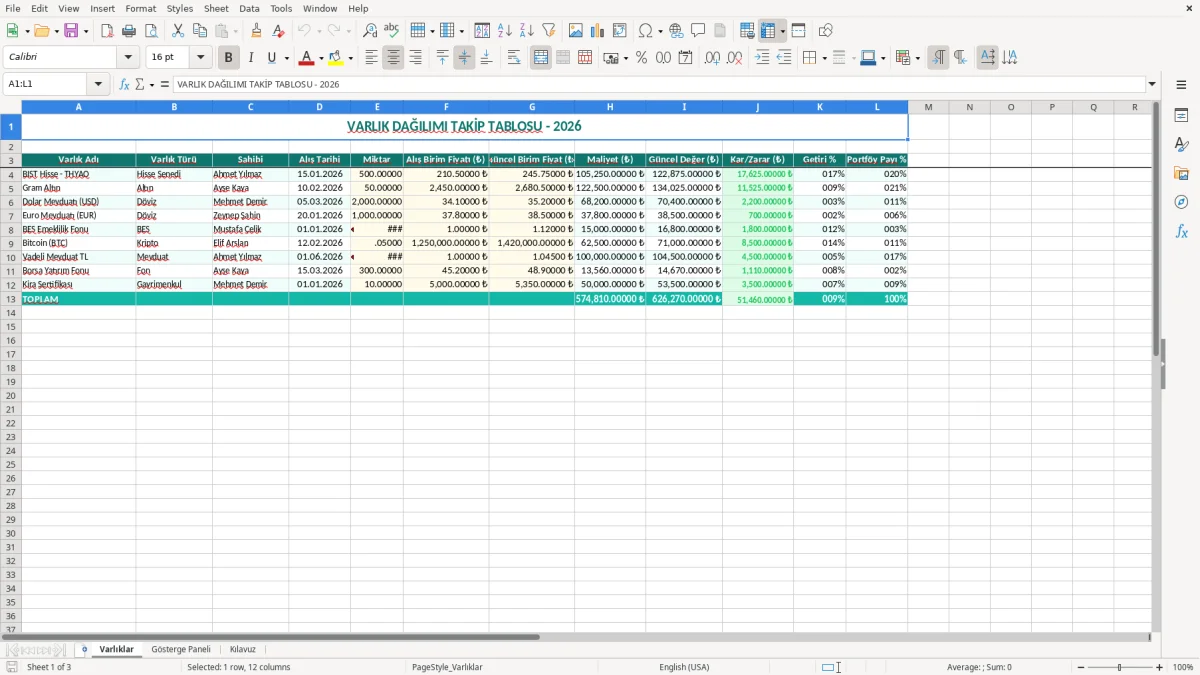Screen dimensions: 1200x675
Task: Toggle print preview
Action: coord(151,31)
